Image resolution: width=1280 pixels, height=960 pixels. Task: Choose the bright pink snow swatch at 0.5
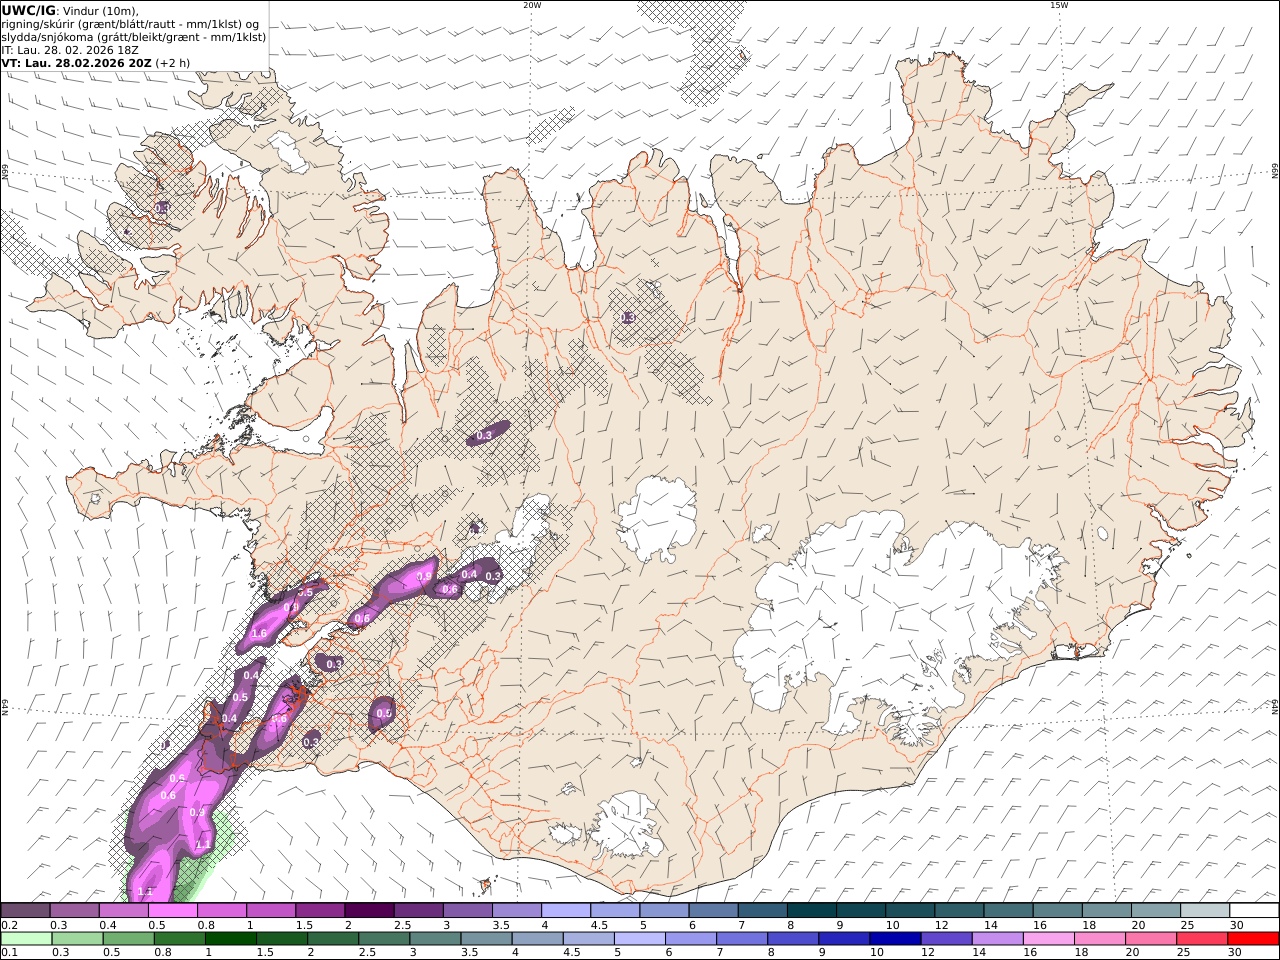172,910
